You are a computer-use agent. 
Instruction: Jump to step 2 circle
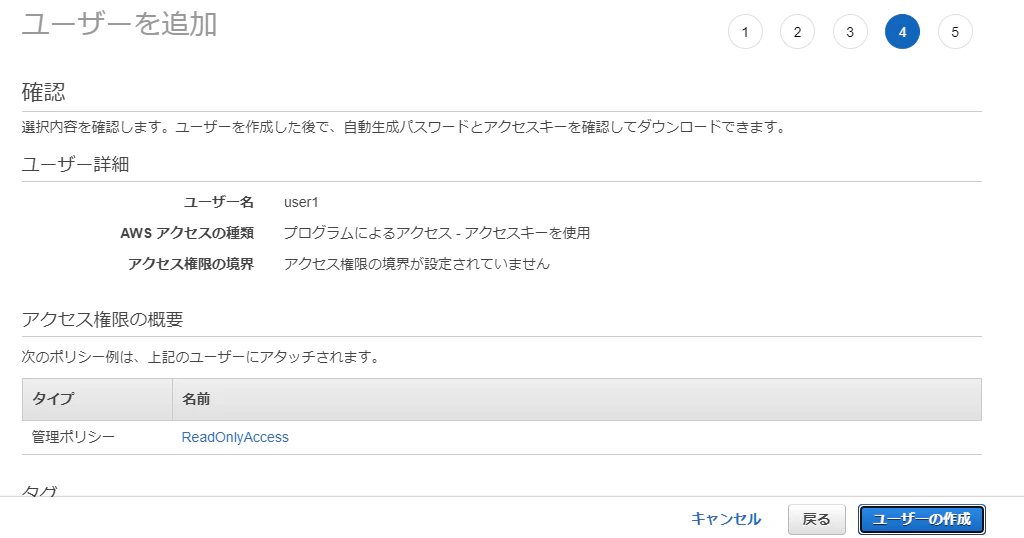pyautogui.click(x=797, y=32)
